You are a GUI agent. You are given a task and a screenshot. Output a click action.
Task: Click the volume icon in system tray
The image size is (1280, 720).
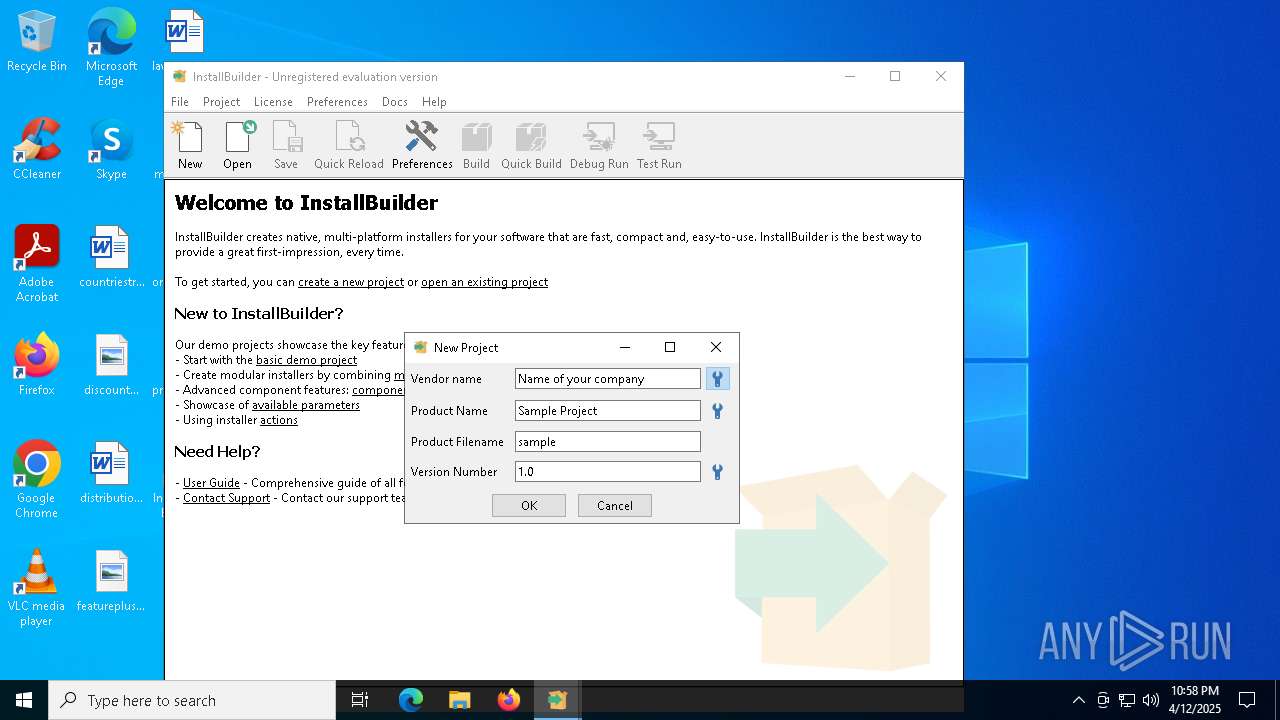[1151, 700]
